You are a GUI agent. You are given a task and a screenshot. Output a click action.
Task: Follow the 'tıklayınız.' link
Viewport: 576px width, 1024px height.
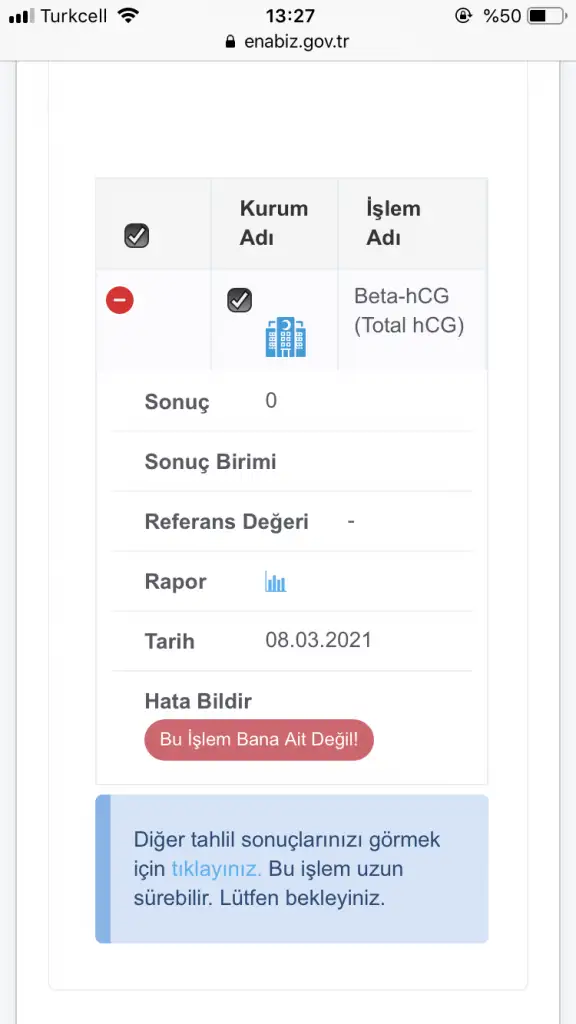(216, 869)
